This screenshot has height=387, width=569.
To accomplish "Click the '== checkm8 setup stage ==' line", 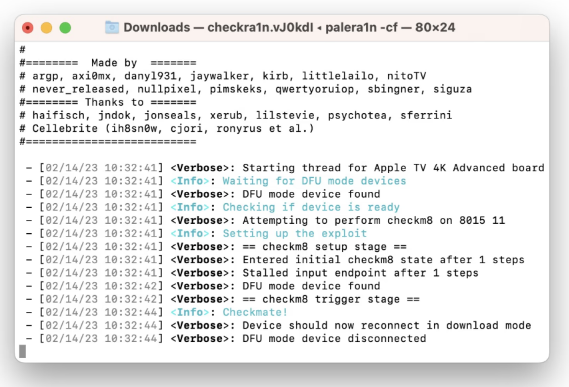I will [x=324, y=247].
